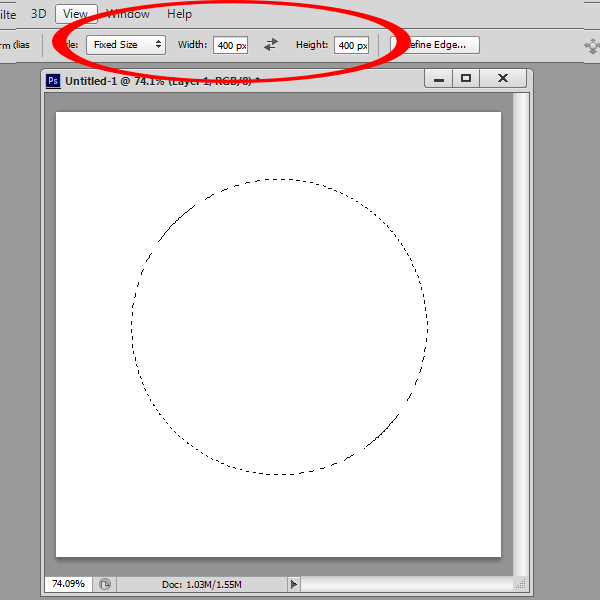This screenshot has height=600, width=600.
Task: Open the Help menu
Action: pos(180,14)
